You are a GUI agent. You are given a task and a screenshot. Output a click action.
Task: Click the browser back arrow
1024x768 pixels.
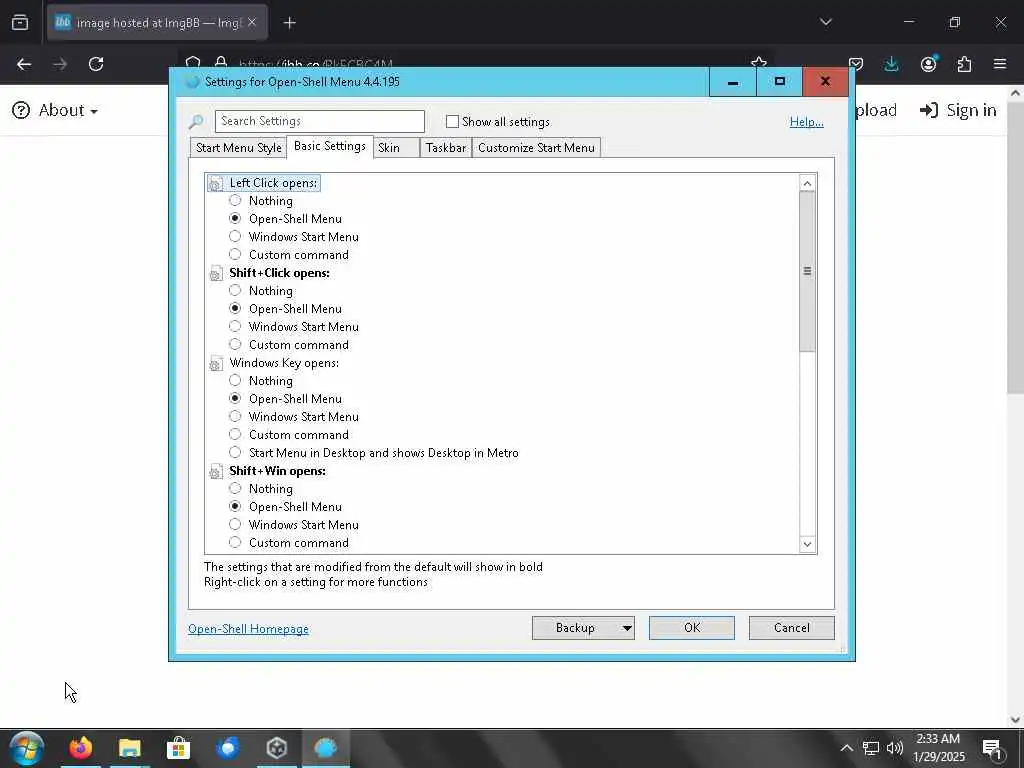pyautogui.click(x=24, y=64)
